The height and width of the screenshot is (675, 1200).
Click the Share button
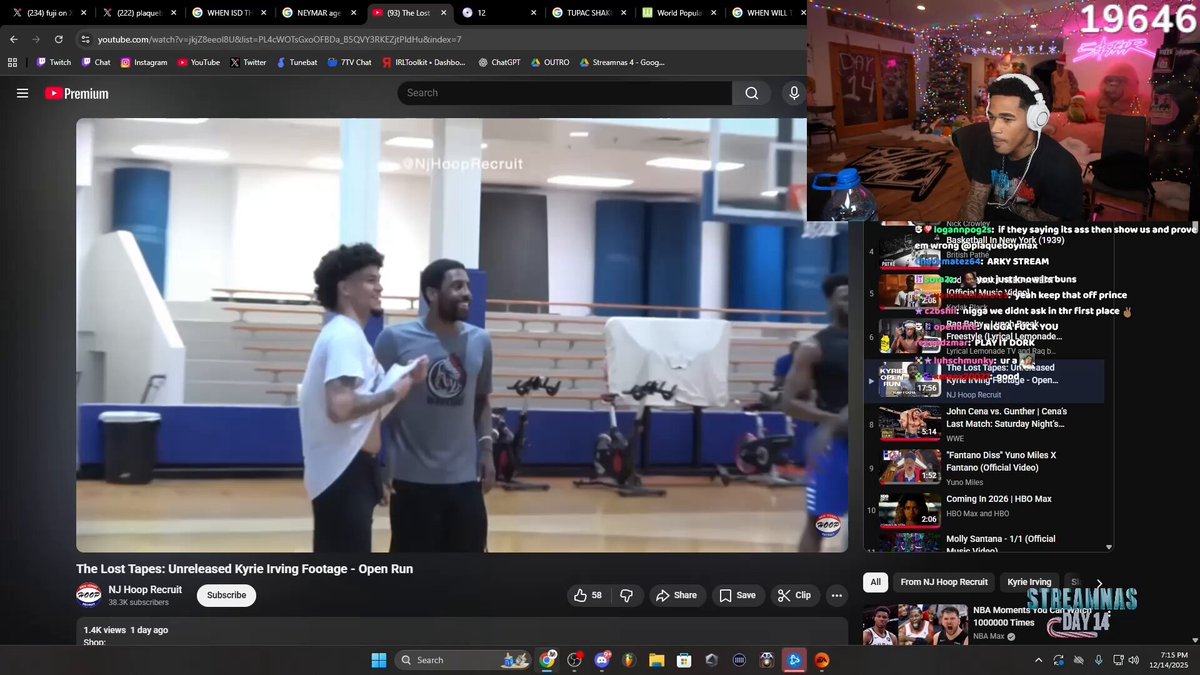coord(676,595)
